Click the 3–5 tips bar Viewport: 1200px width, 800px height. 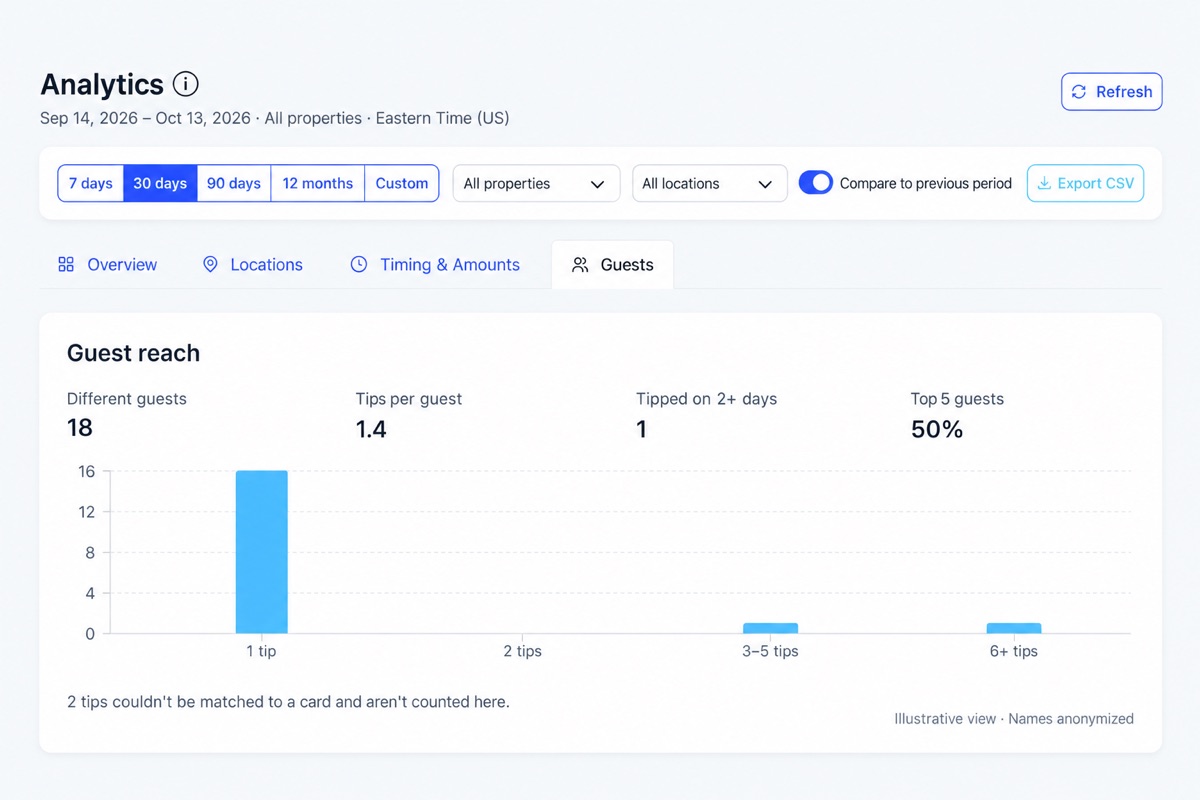pyautogui.click(x=770, y=628)
